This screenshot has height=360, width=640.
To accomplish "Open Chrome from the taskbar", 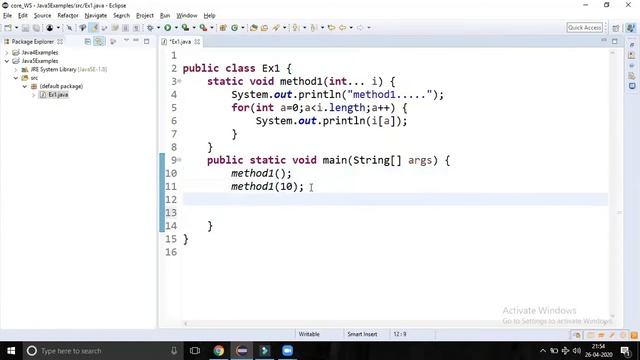I will coord(219,351).
